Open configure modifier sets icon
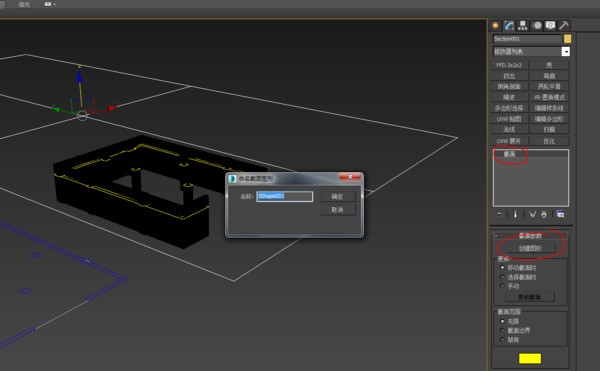 tap(561, 214)
